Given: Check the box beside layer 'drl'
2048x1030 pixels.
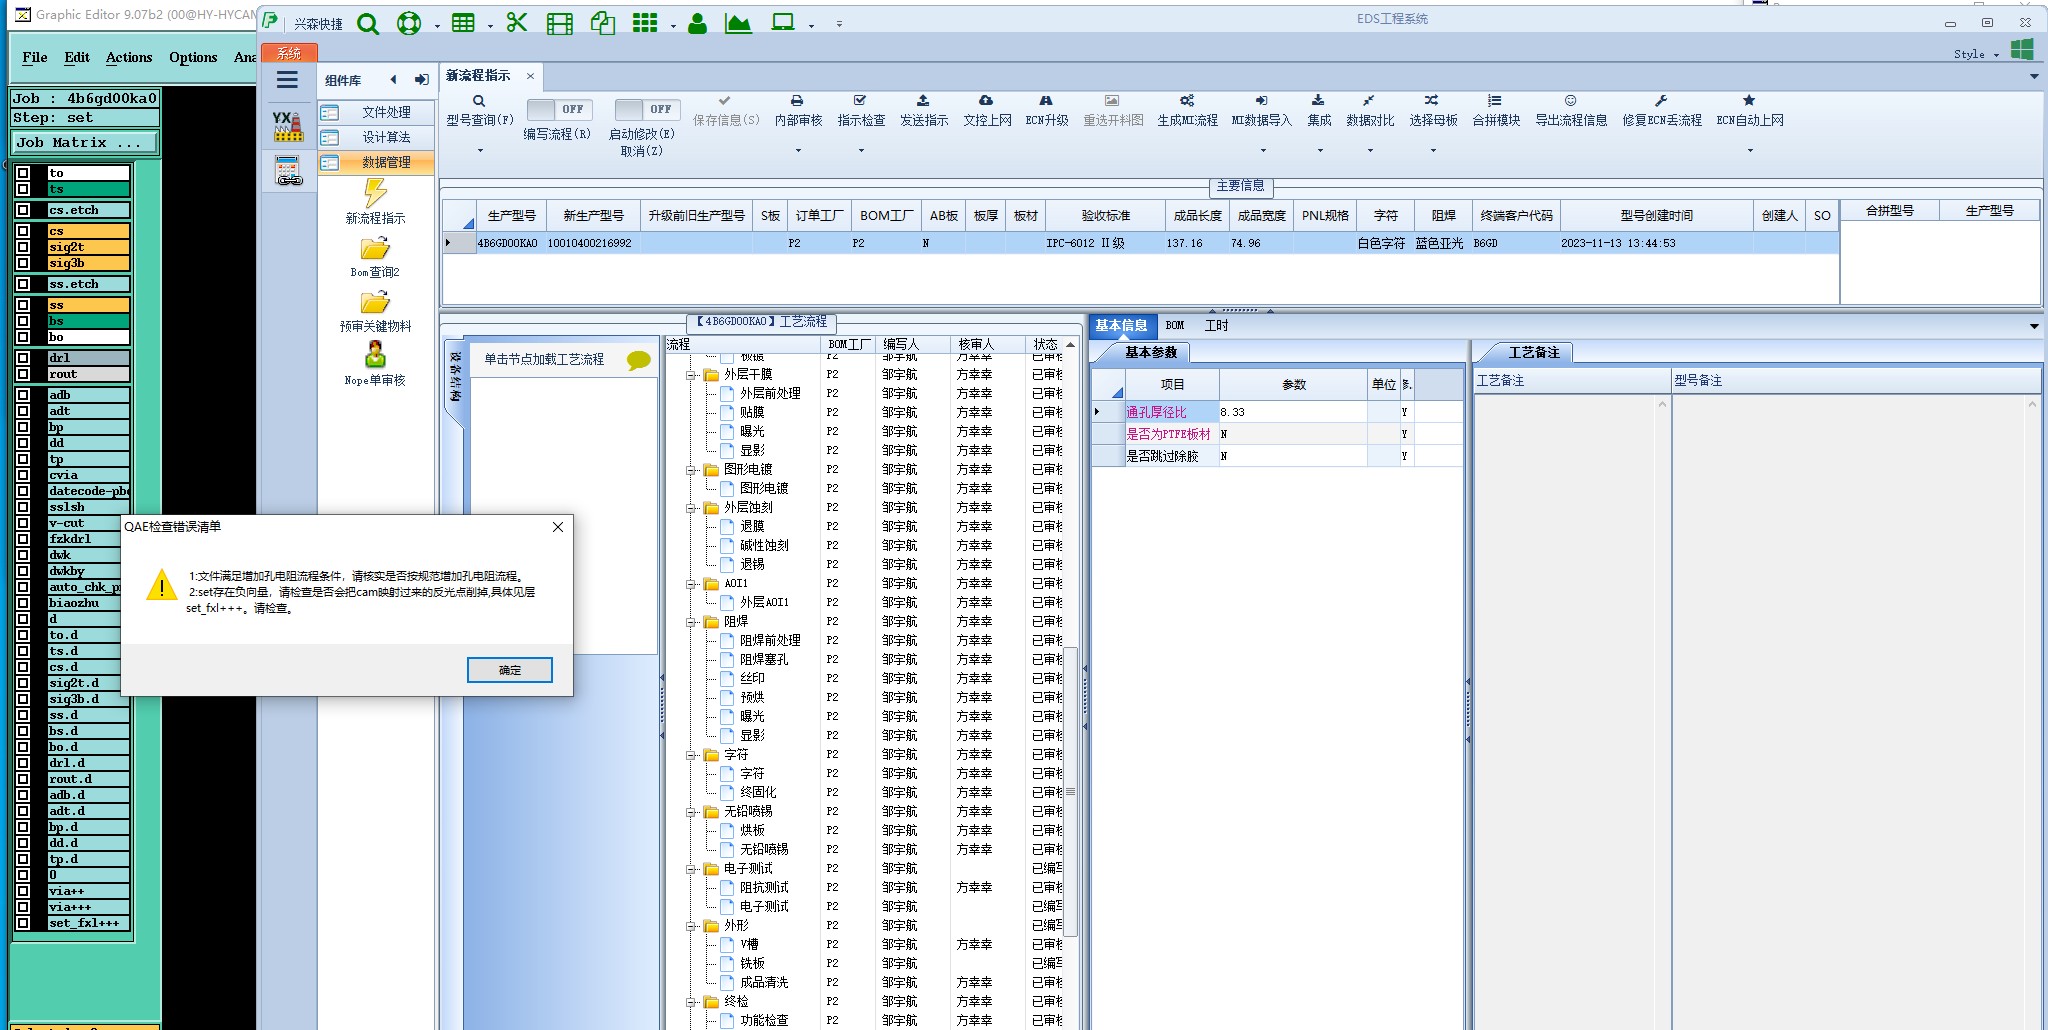Looking at the screenshot, I should tap(23, 358).
